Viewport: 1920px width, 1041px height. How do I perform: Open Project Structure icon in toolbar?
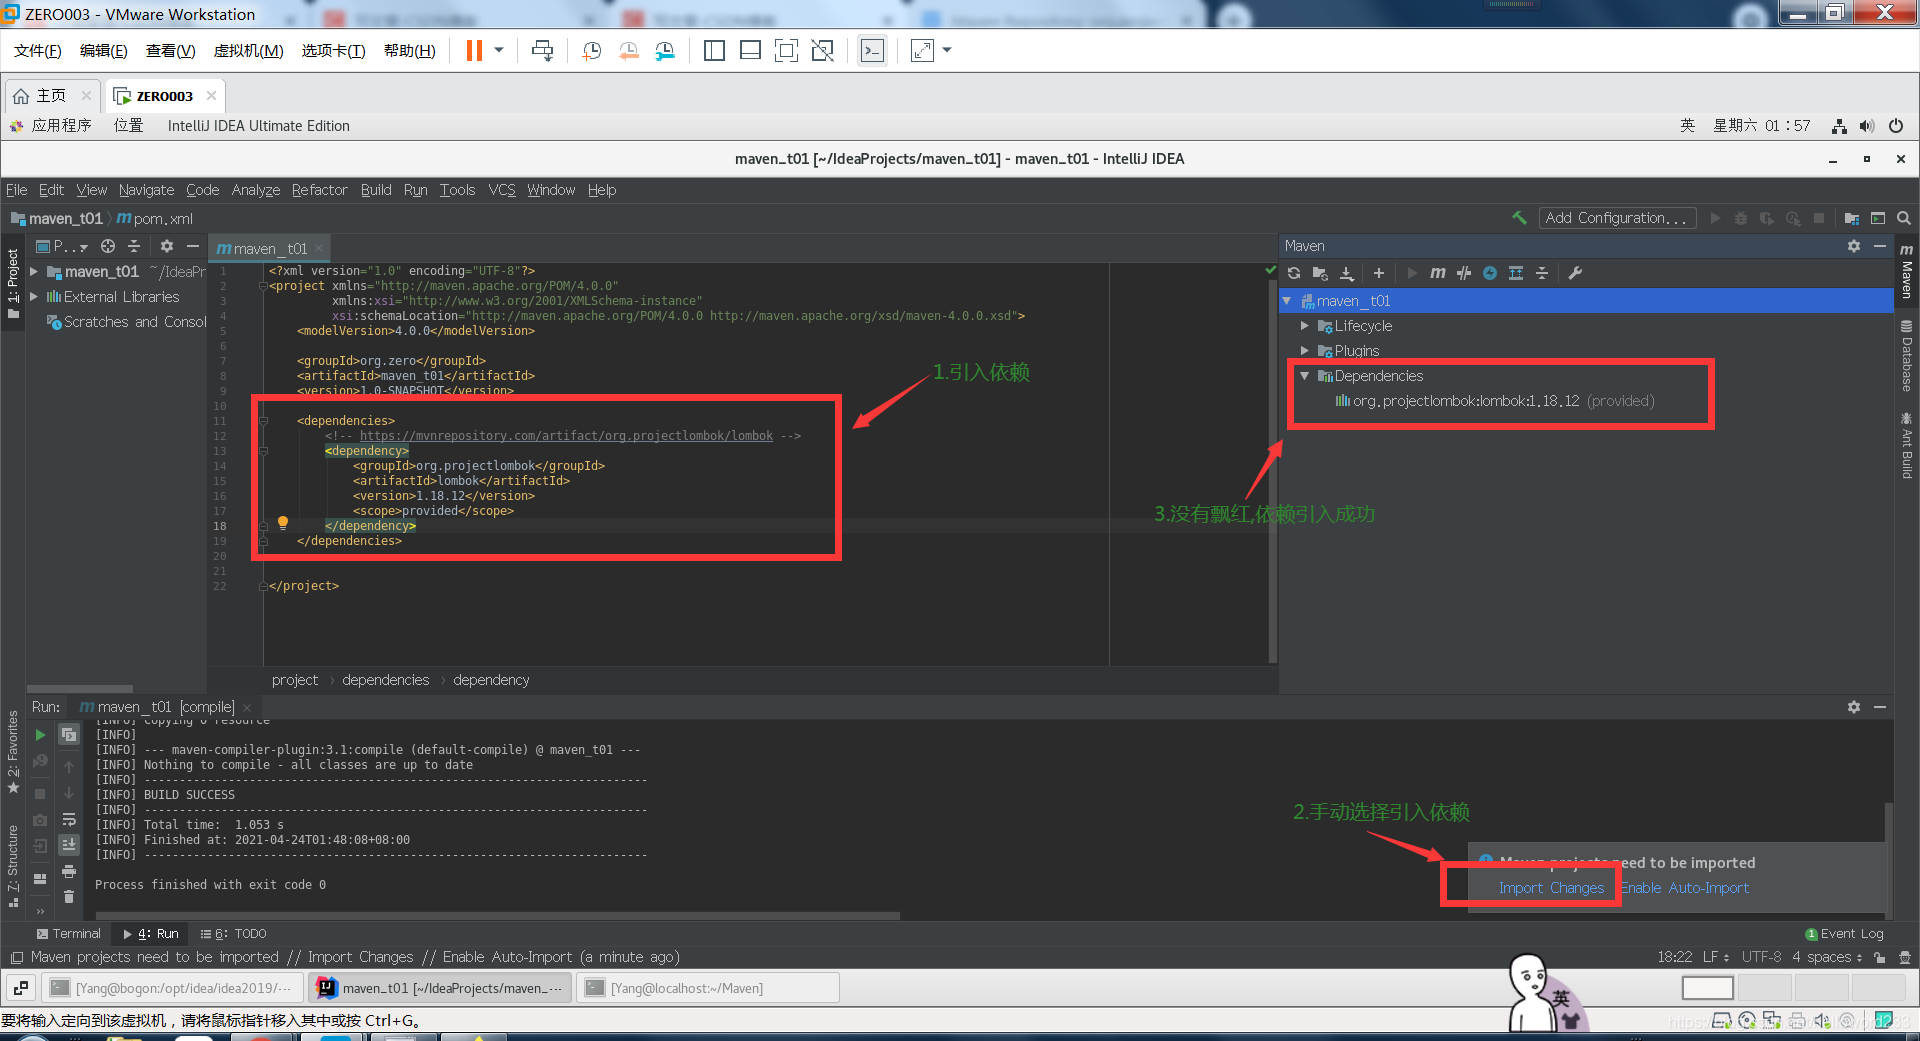tap(1852, 218)
